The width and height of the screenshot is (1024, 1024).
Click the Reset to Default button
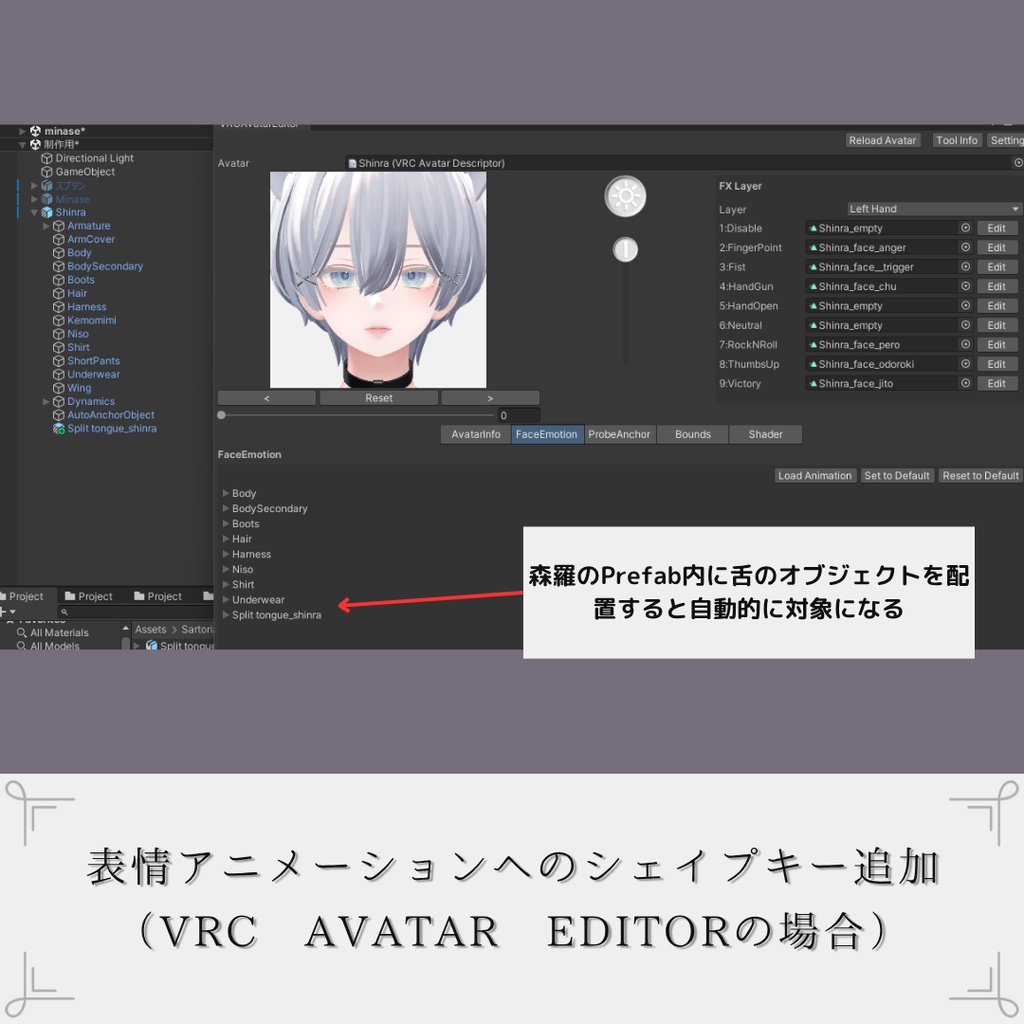pos(980,475)
